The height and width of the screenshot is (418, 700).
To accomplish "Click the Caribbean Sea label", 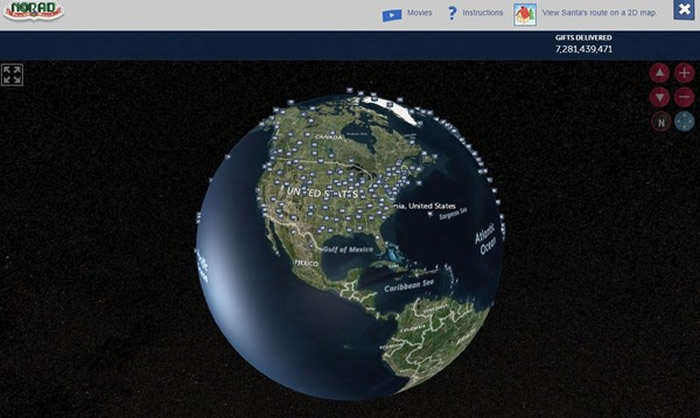I will (408, 285).
